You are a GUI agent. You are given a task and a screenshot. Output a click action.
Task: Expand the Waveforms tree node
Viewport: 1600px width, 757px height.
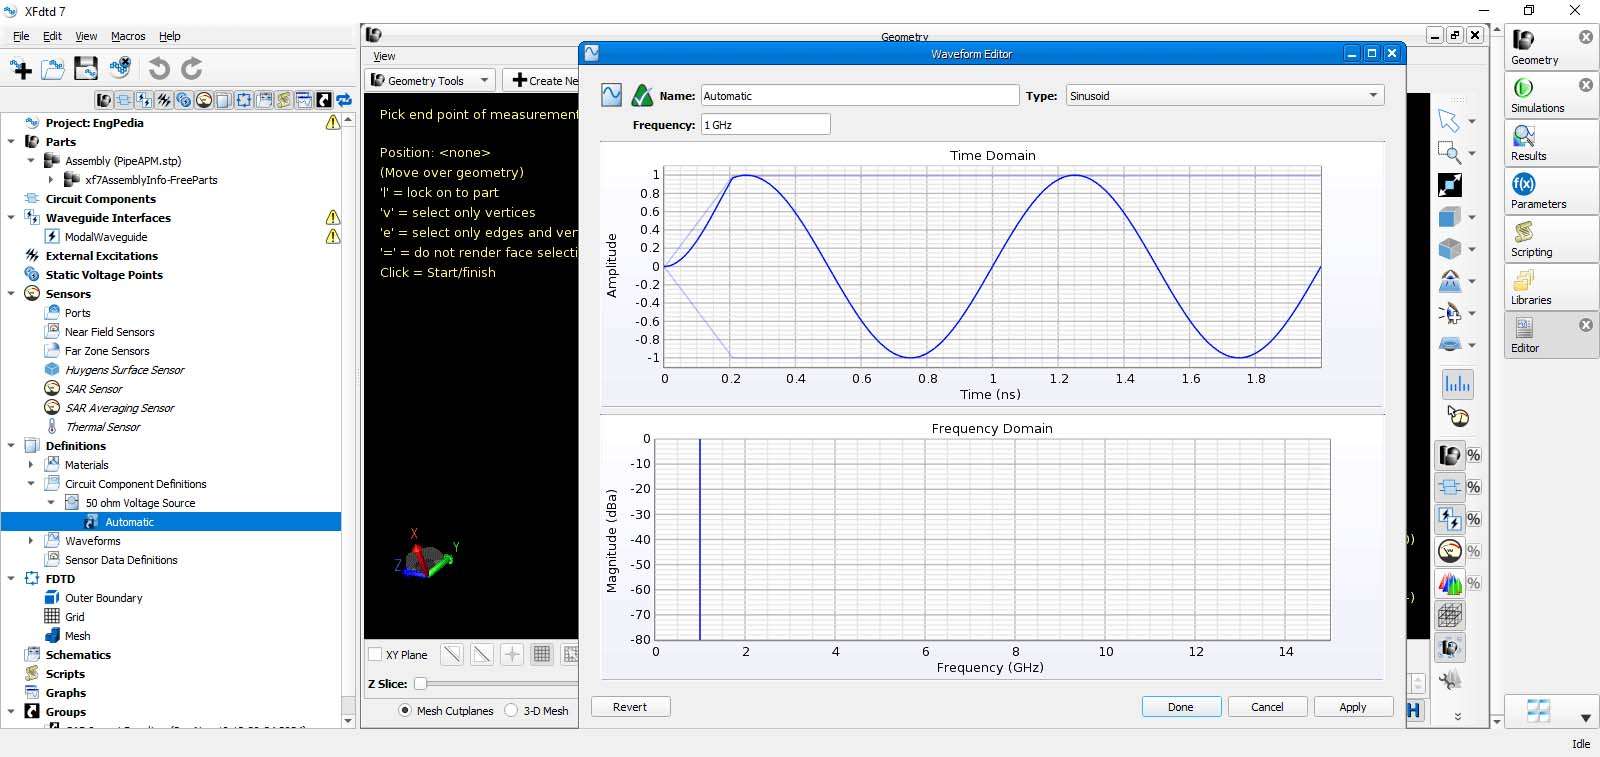coord(31,541)
